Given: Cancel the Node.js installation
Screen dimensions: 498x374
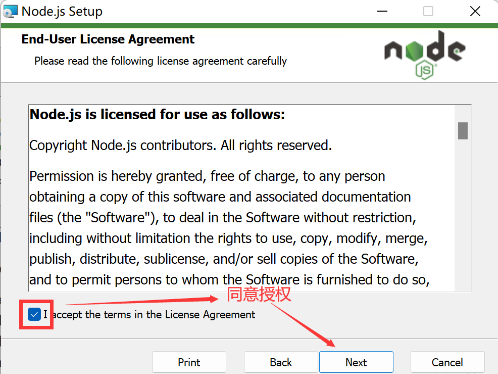Looking at the screenshot, I should [447, 362].
